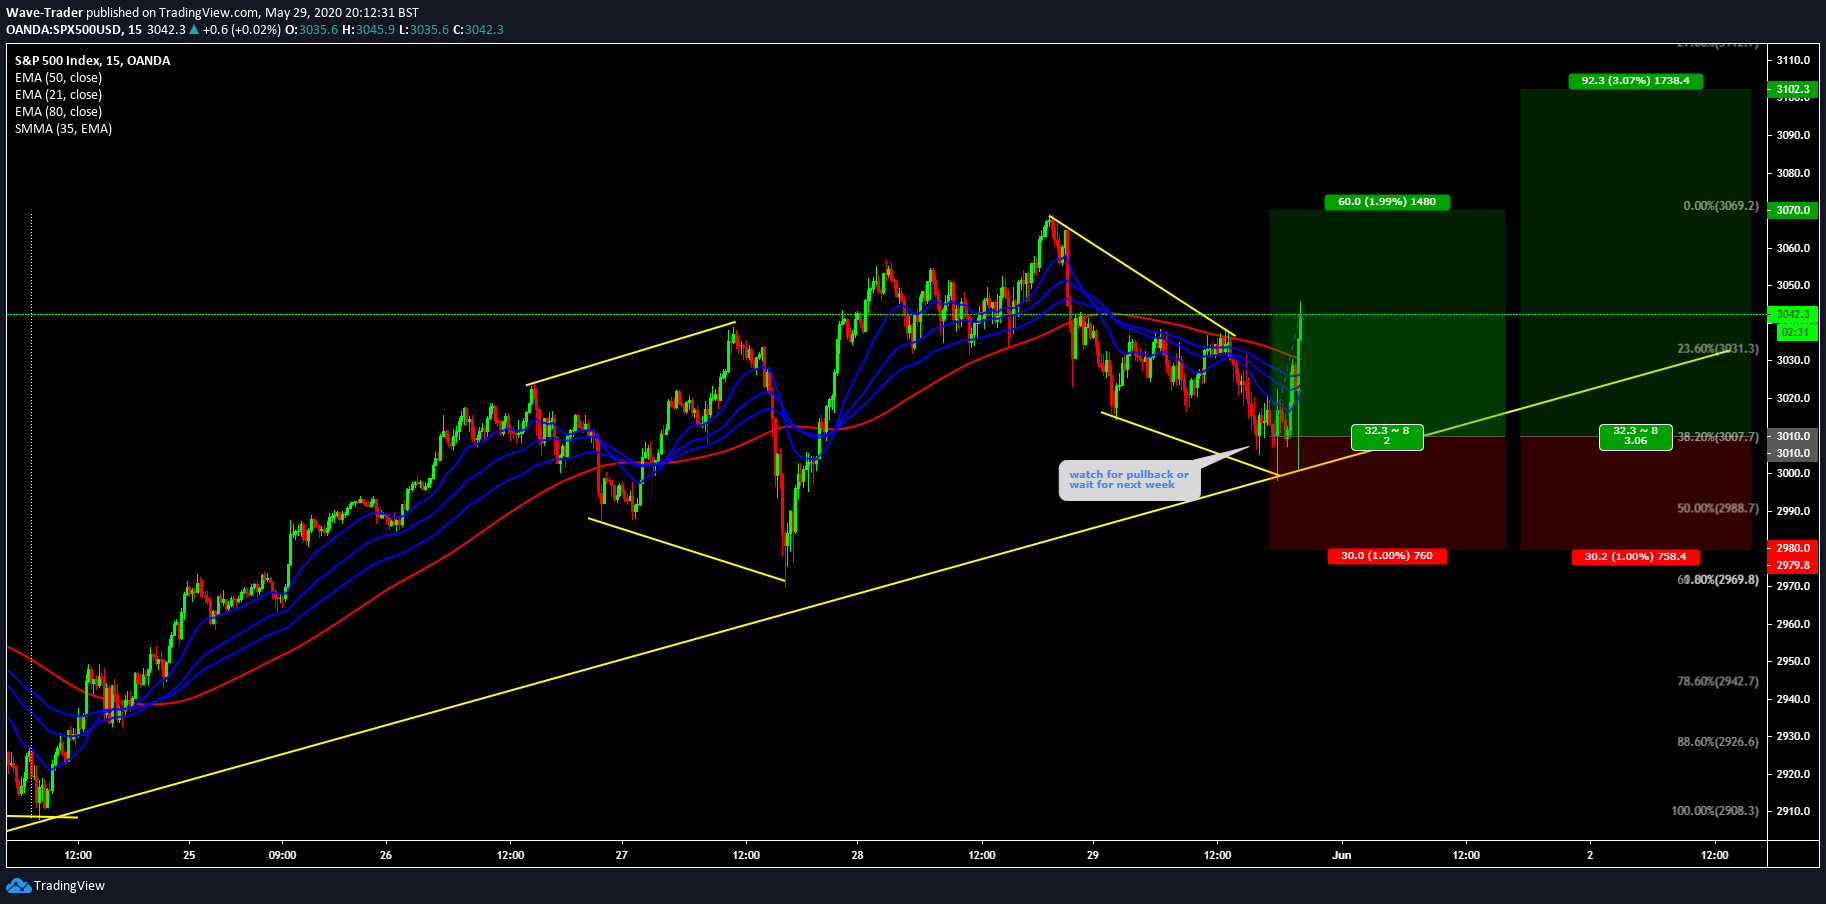Click the 2950.0 price scale value

click(1794, 662)
